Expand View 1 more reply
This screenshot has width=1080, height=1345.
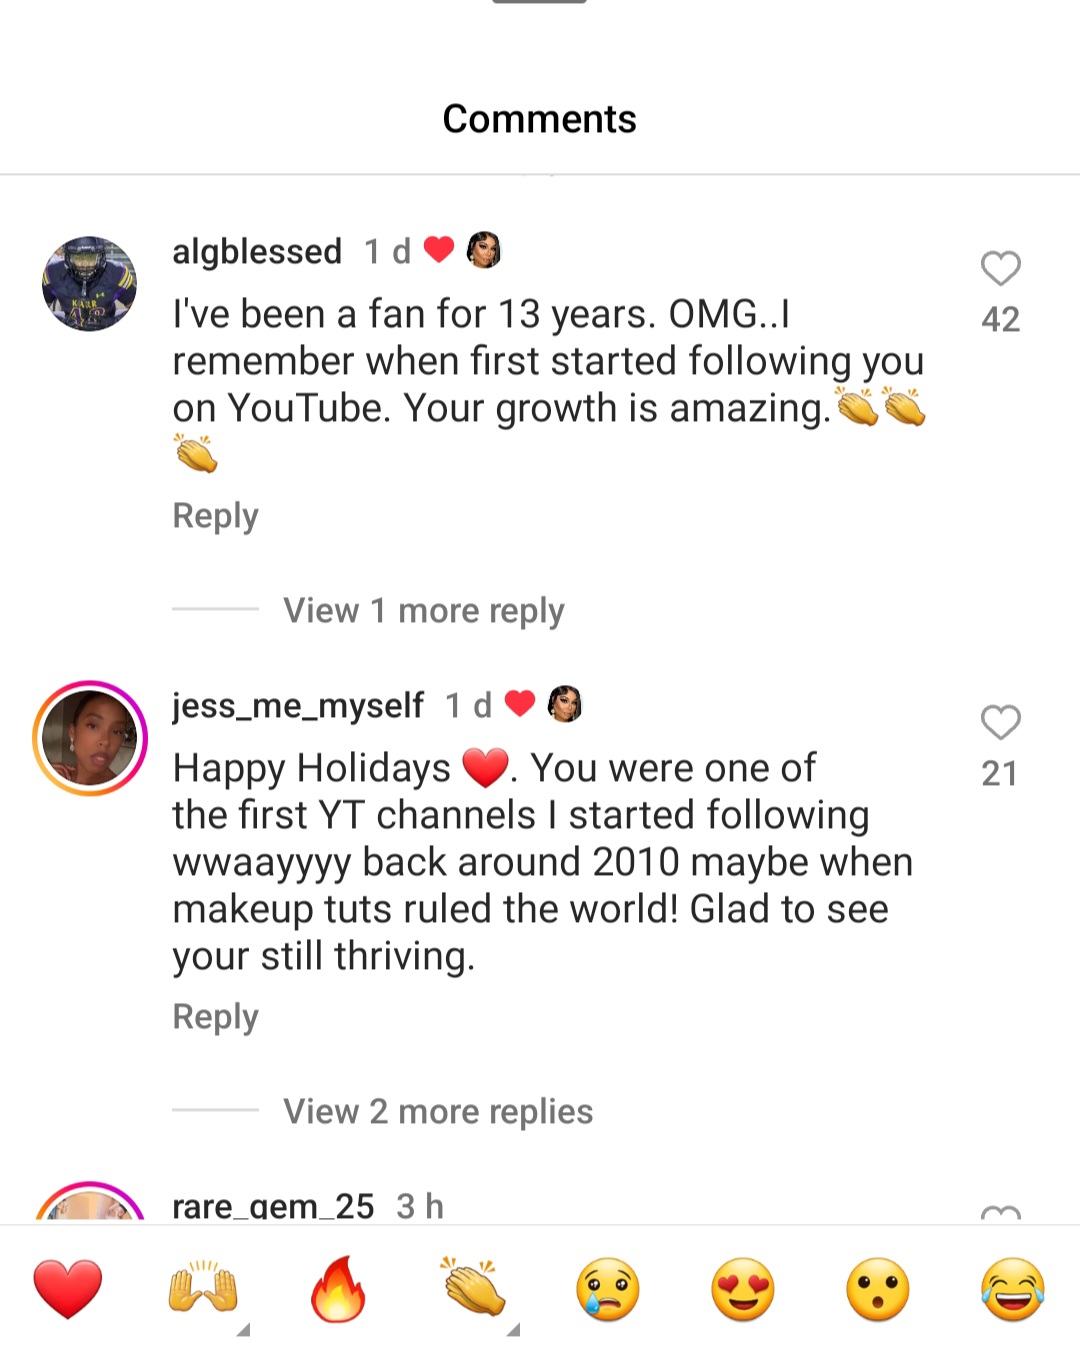tap(423, 610)
